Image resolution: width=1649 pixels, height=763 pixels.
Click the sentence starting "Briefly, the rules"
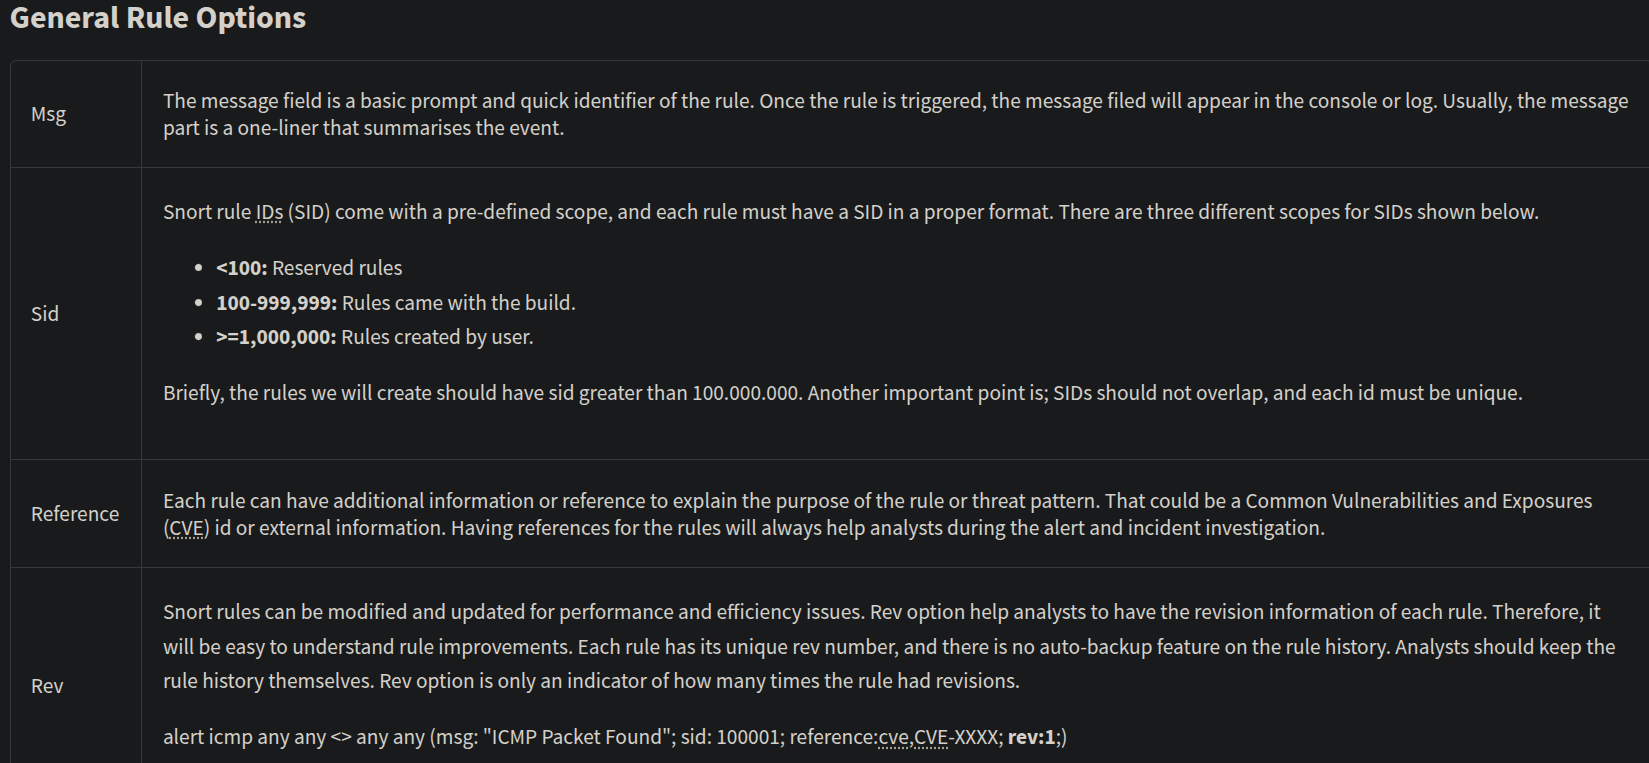[842, 393]
